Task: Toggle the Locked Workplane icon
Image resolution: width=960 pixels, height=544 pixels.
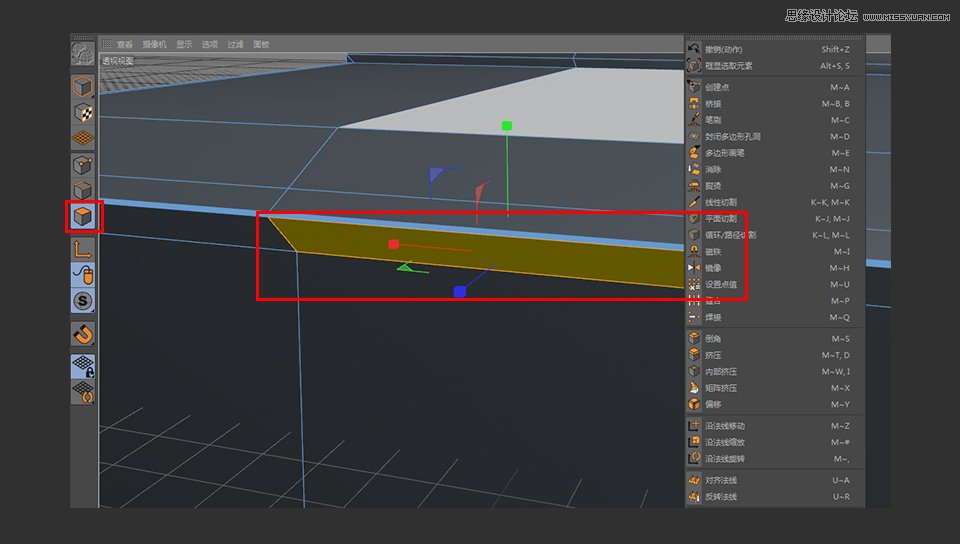Action: [84, 366]
